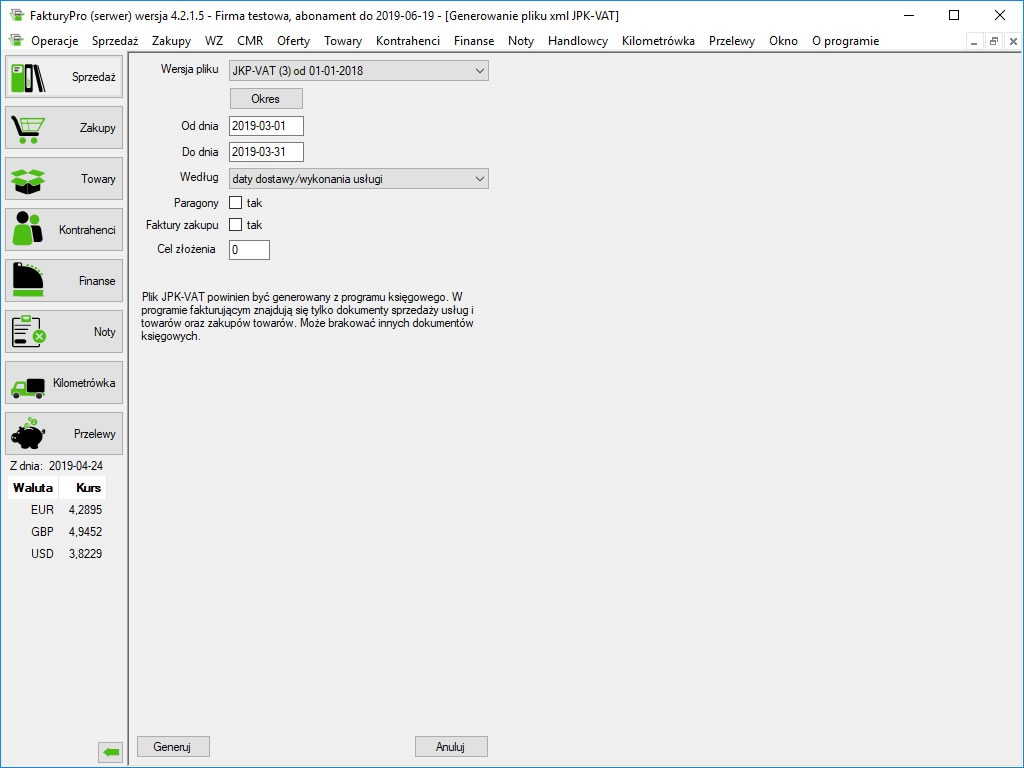Enable the Faktury zakupu checkbox
Viewport: 1024px width, 768px height.
(236, 225)
